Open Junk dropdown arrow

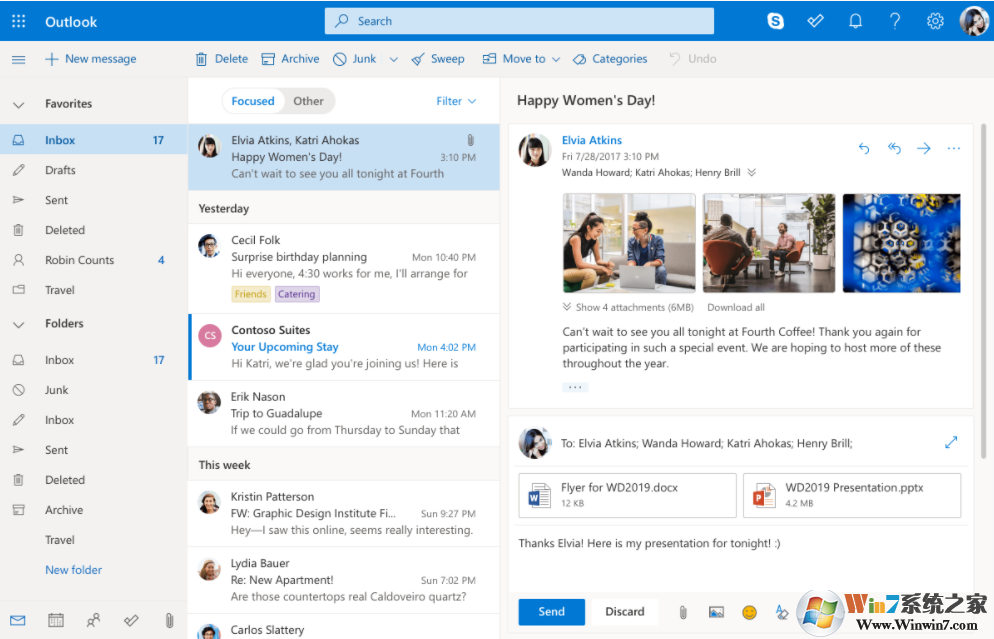394,60
